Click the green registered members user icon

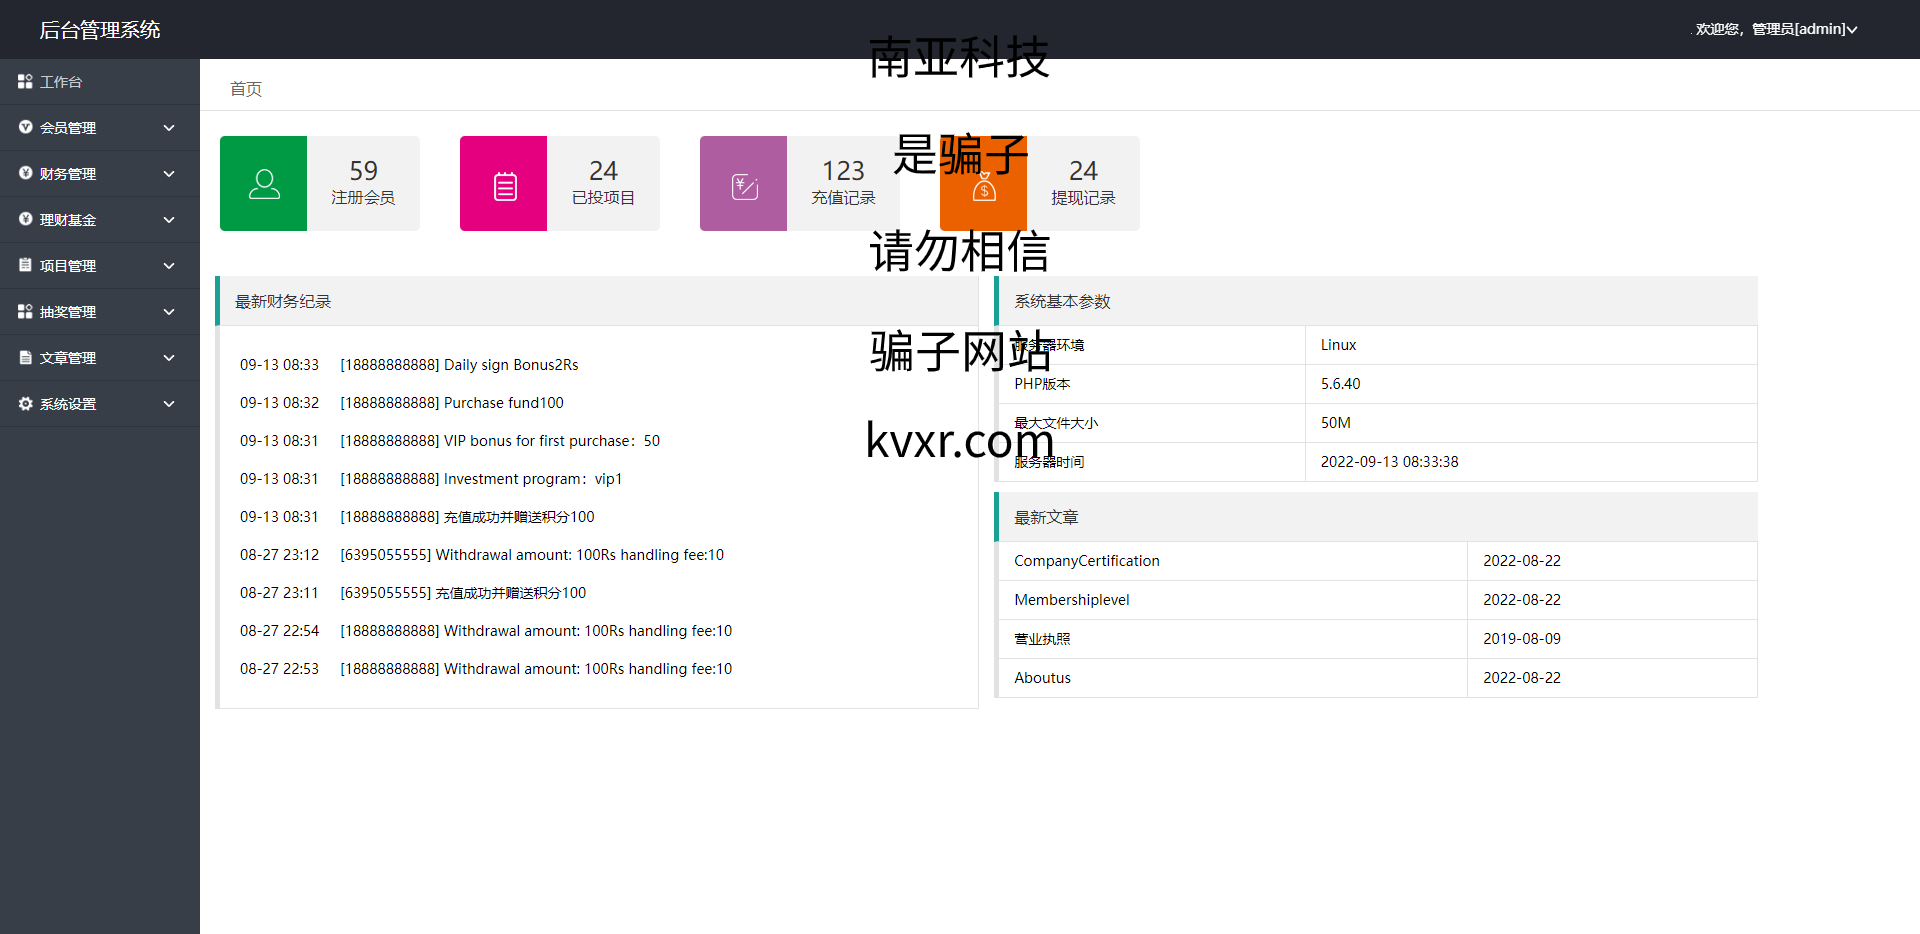point(264,184)
